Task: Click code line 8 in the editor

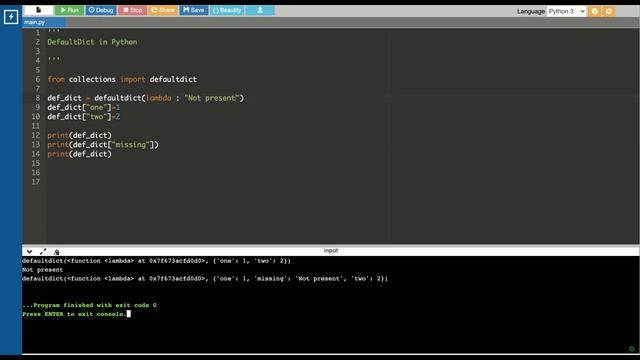Action: point(145,98)
